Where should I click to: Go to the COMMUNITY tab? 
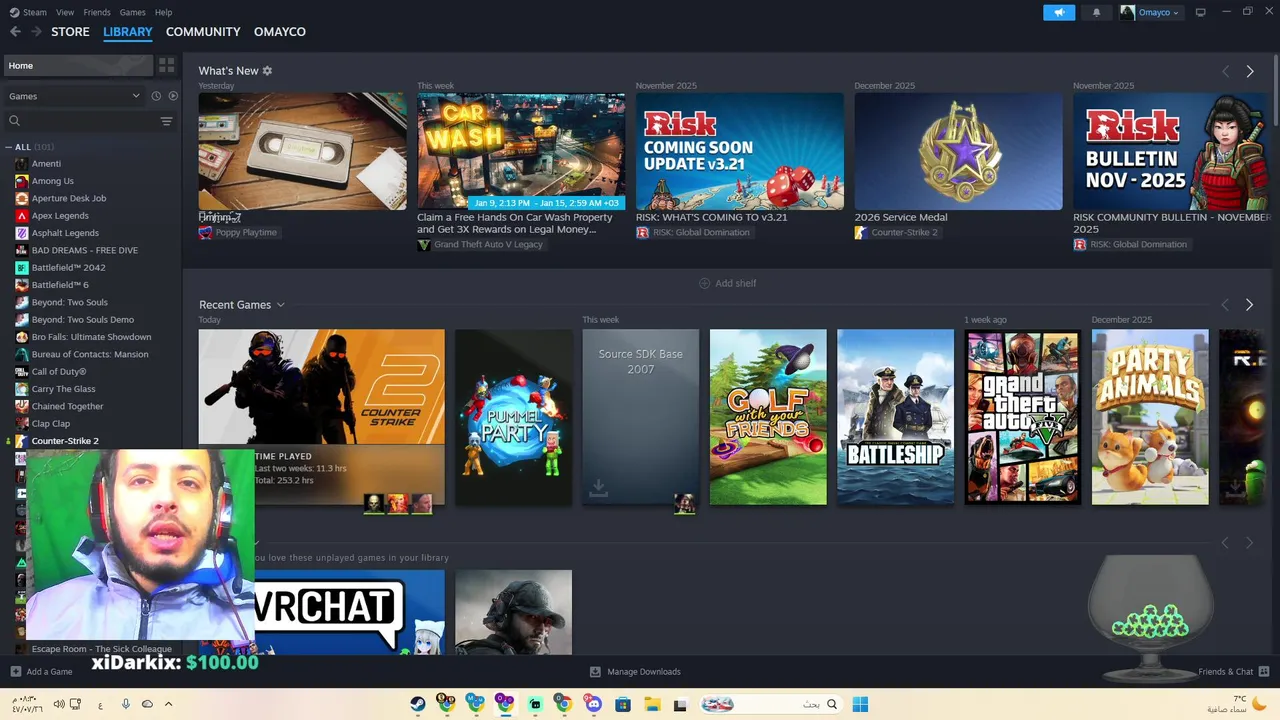click(203, 32)
